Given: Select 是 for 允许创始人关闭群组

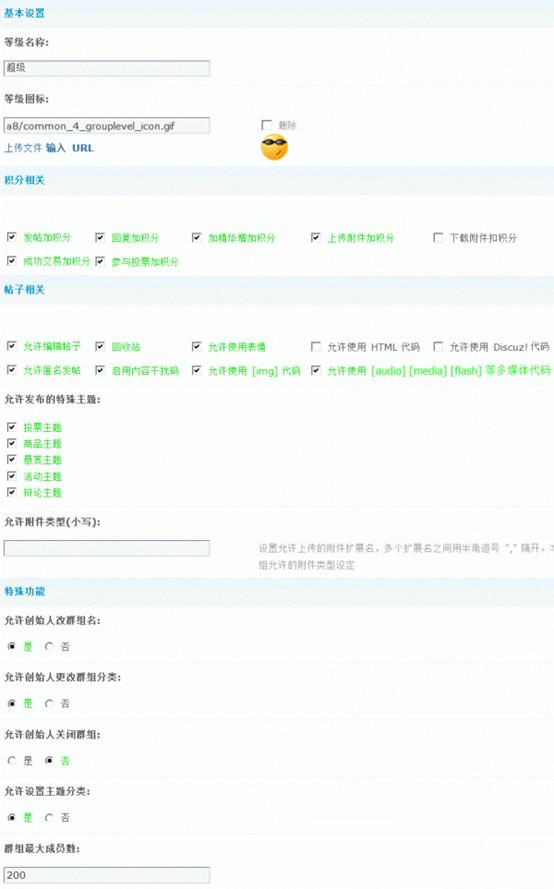Looking at the screenshot, I should pos(11,760).
